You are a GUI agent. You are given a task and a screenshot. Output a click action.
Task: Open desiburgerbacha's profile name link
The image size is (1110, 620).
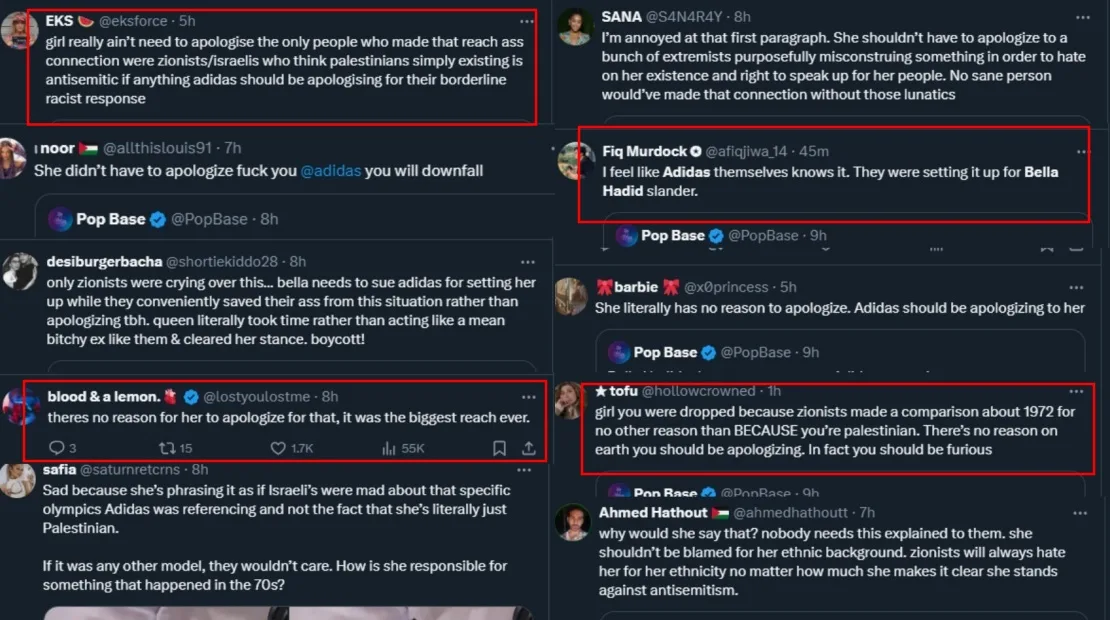pyautogui.click(x=104, y=262)
